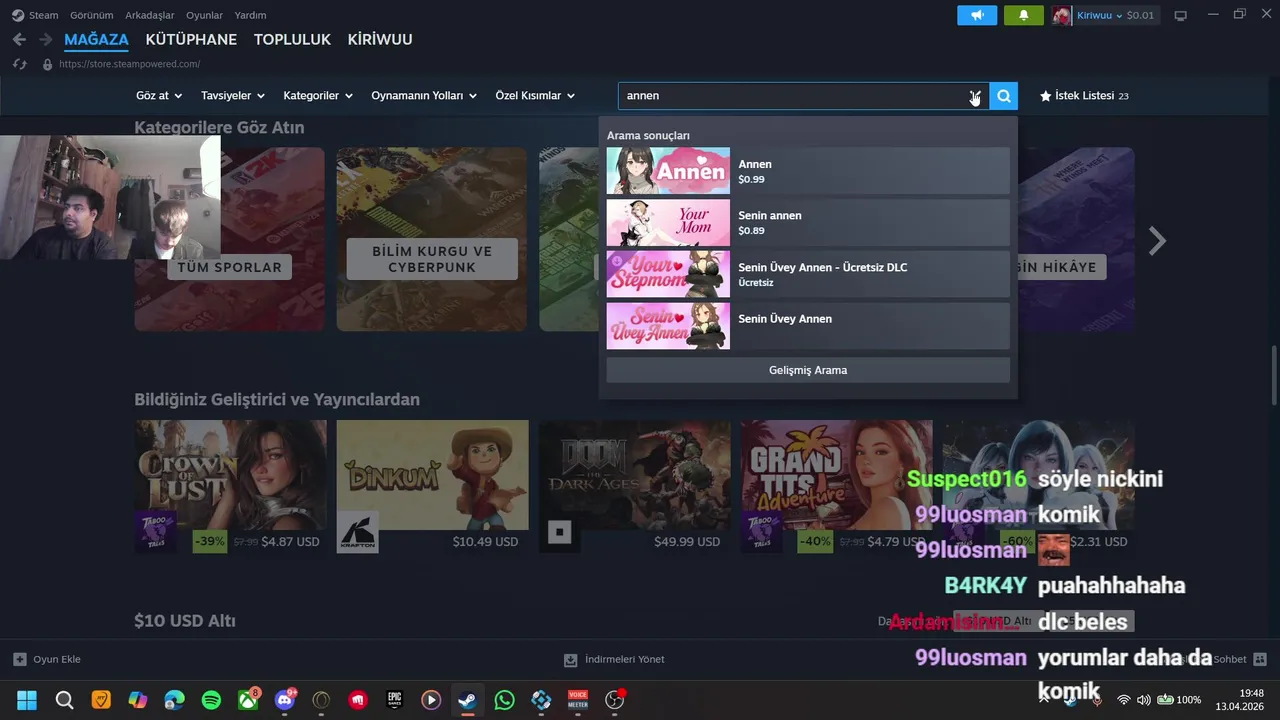Open BİLİM KURGU VE CYBERPUNK category card
Screen dimensions: 1280x720
[432, 239]
